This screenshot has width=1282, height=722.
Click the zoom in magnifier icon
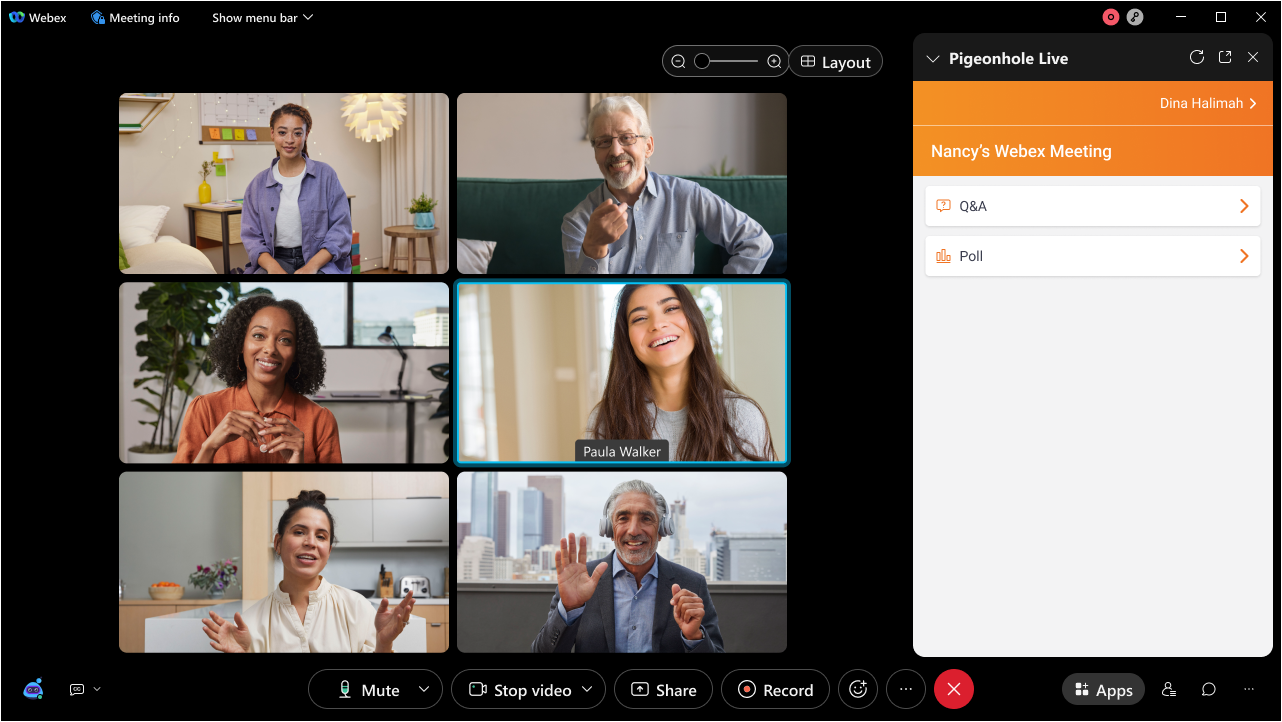774,62
